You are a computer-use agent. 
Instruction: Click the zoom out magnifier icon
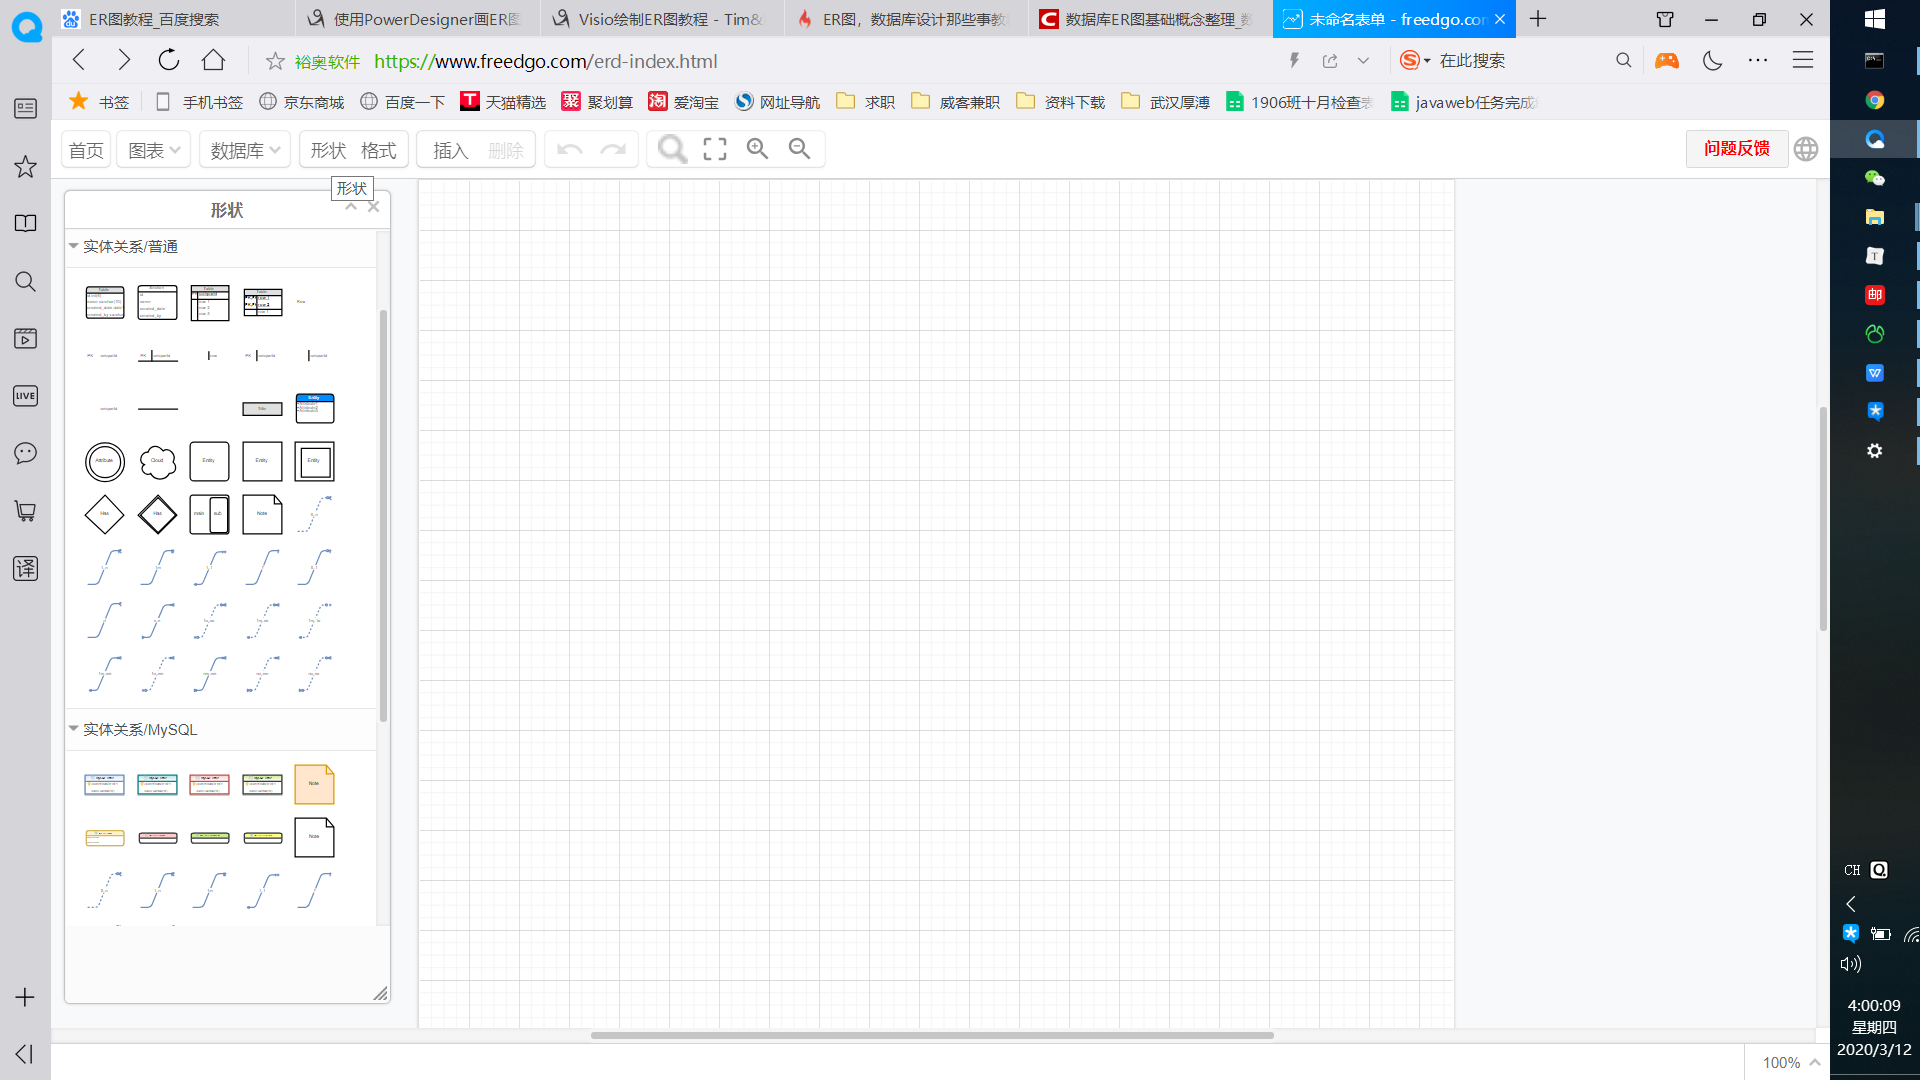click(x=799, y=149)
